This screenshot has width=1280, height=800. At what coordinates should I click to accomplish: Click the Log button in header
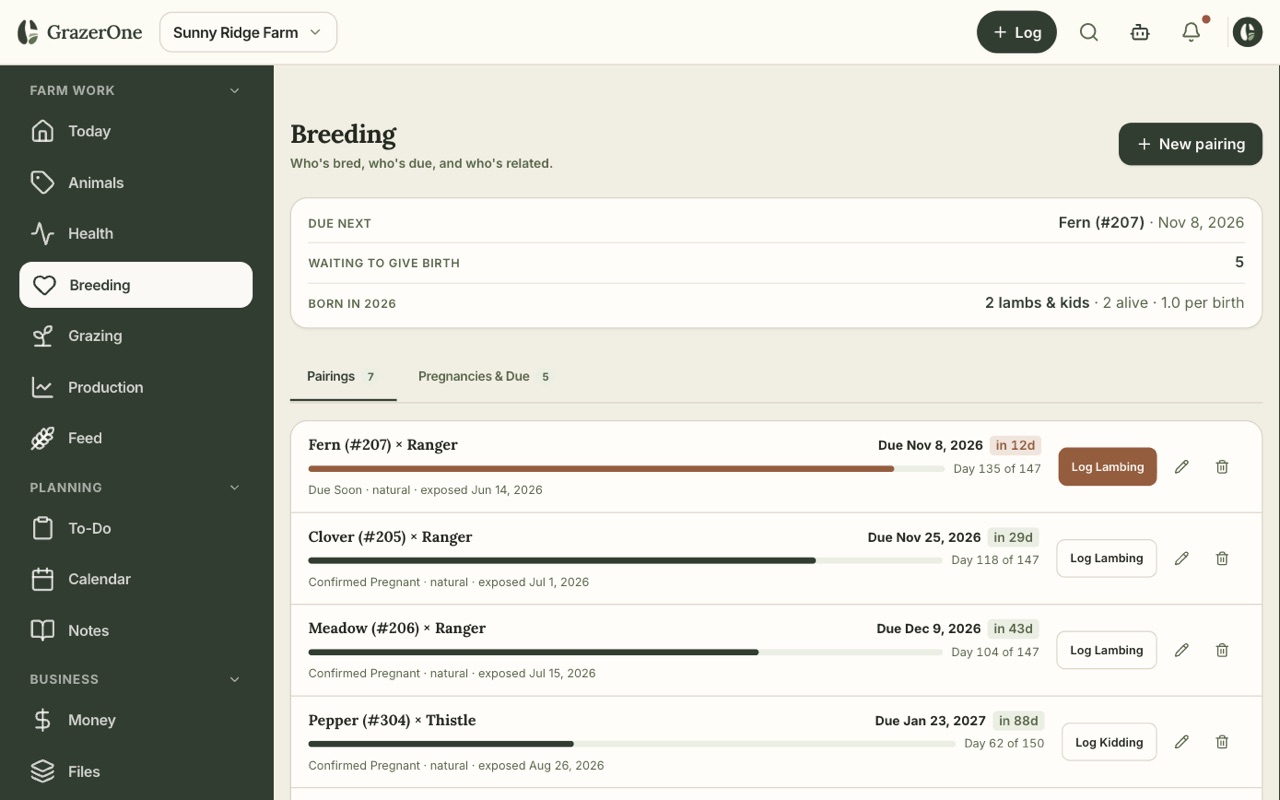coord(1017,32)
